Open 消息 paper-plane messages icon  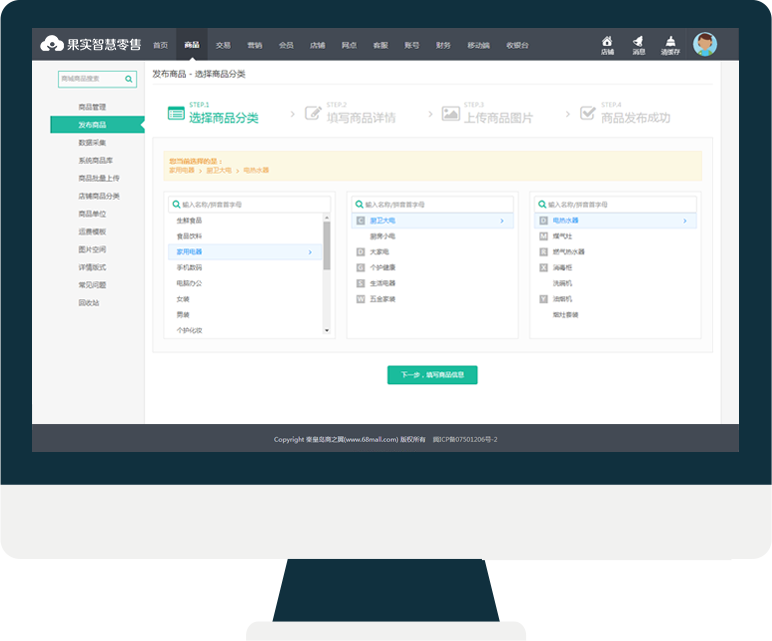638,43
